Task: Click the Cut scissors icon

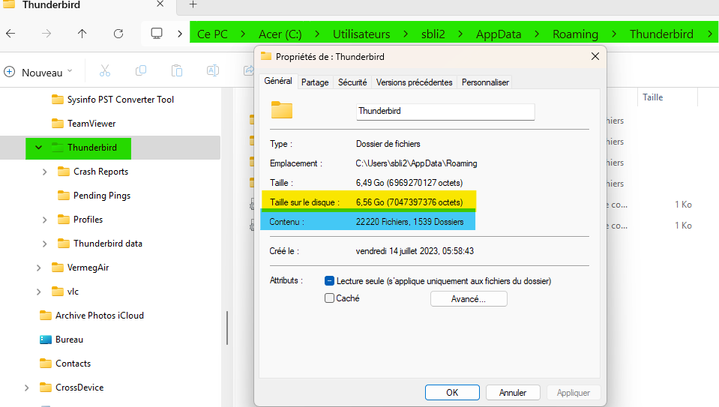Action: (x=106, y=72)
